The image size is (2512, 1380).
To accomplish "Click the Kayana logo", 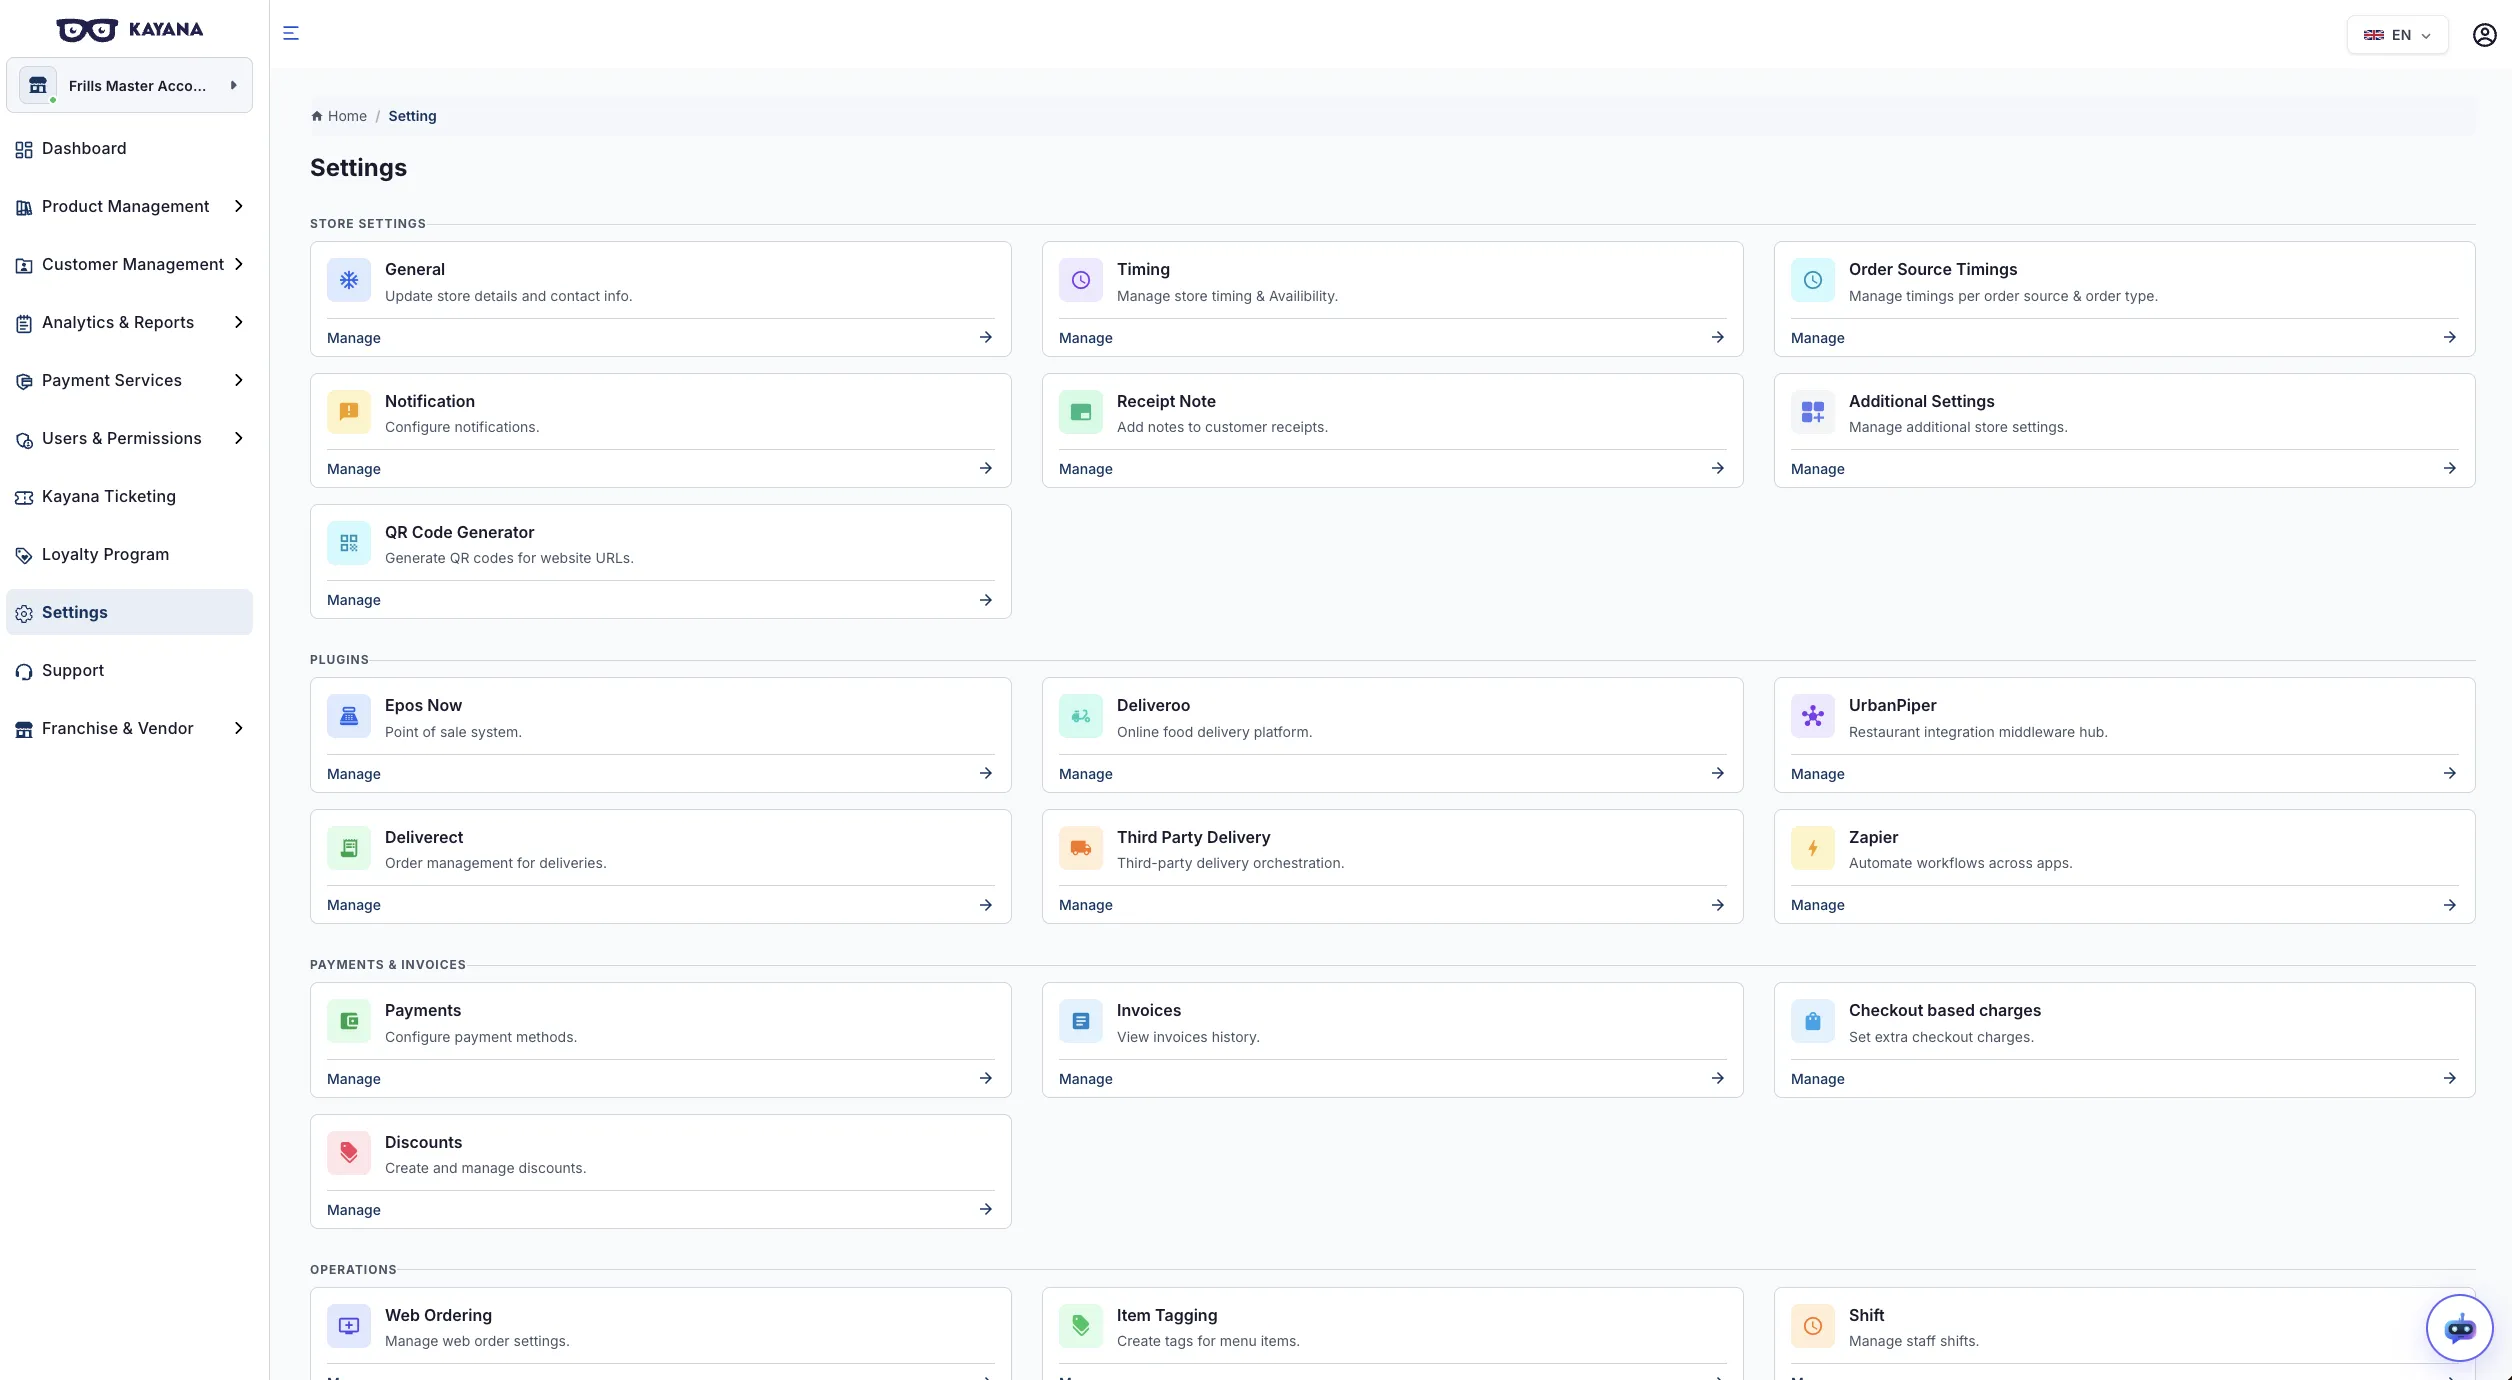I will click(129, 29).
